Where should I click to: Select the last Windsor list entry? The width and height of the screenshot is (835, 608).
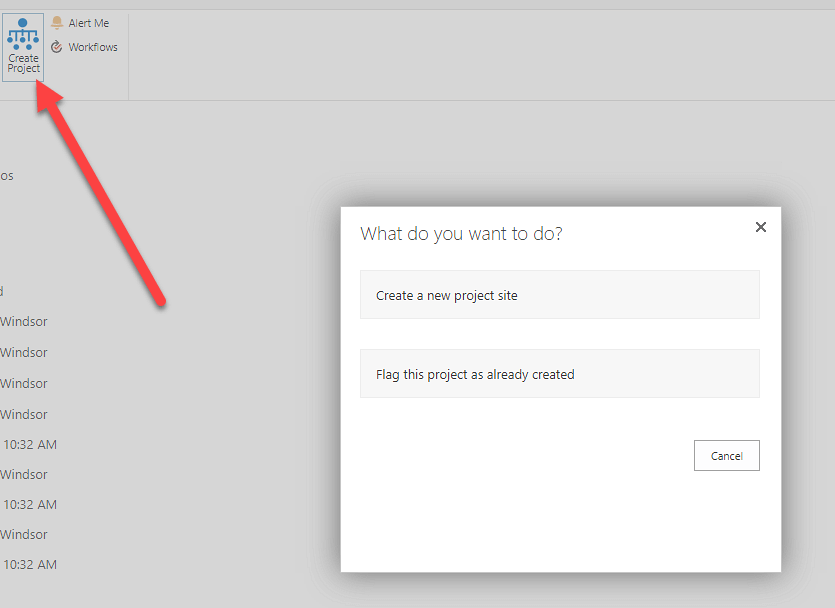pyautogui.click(x=24, y=535)
